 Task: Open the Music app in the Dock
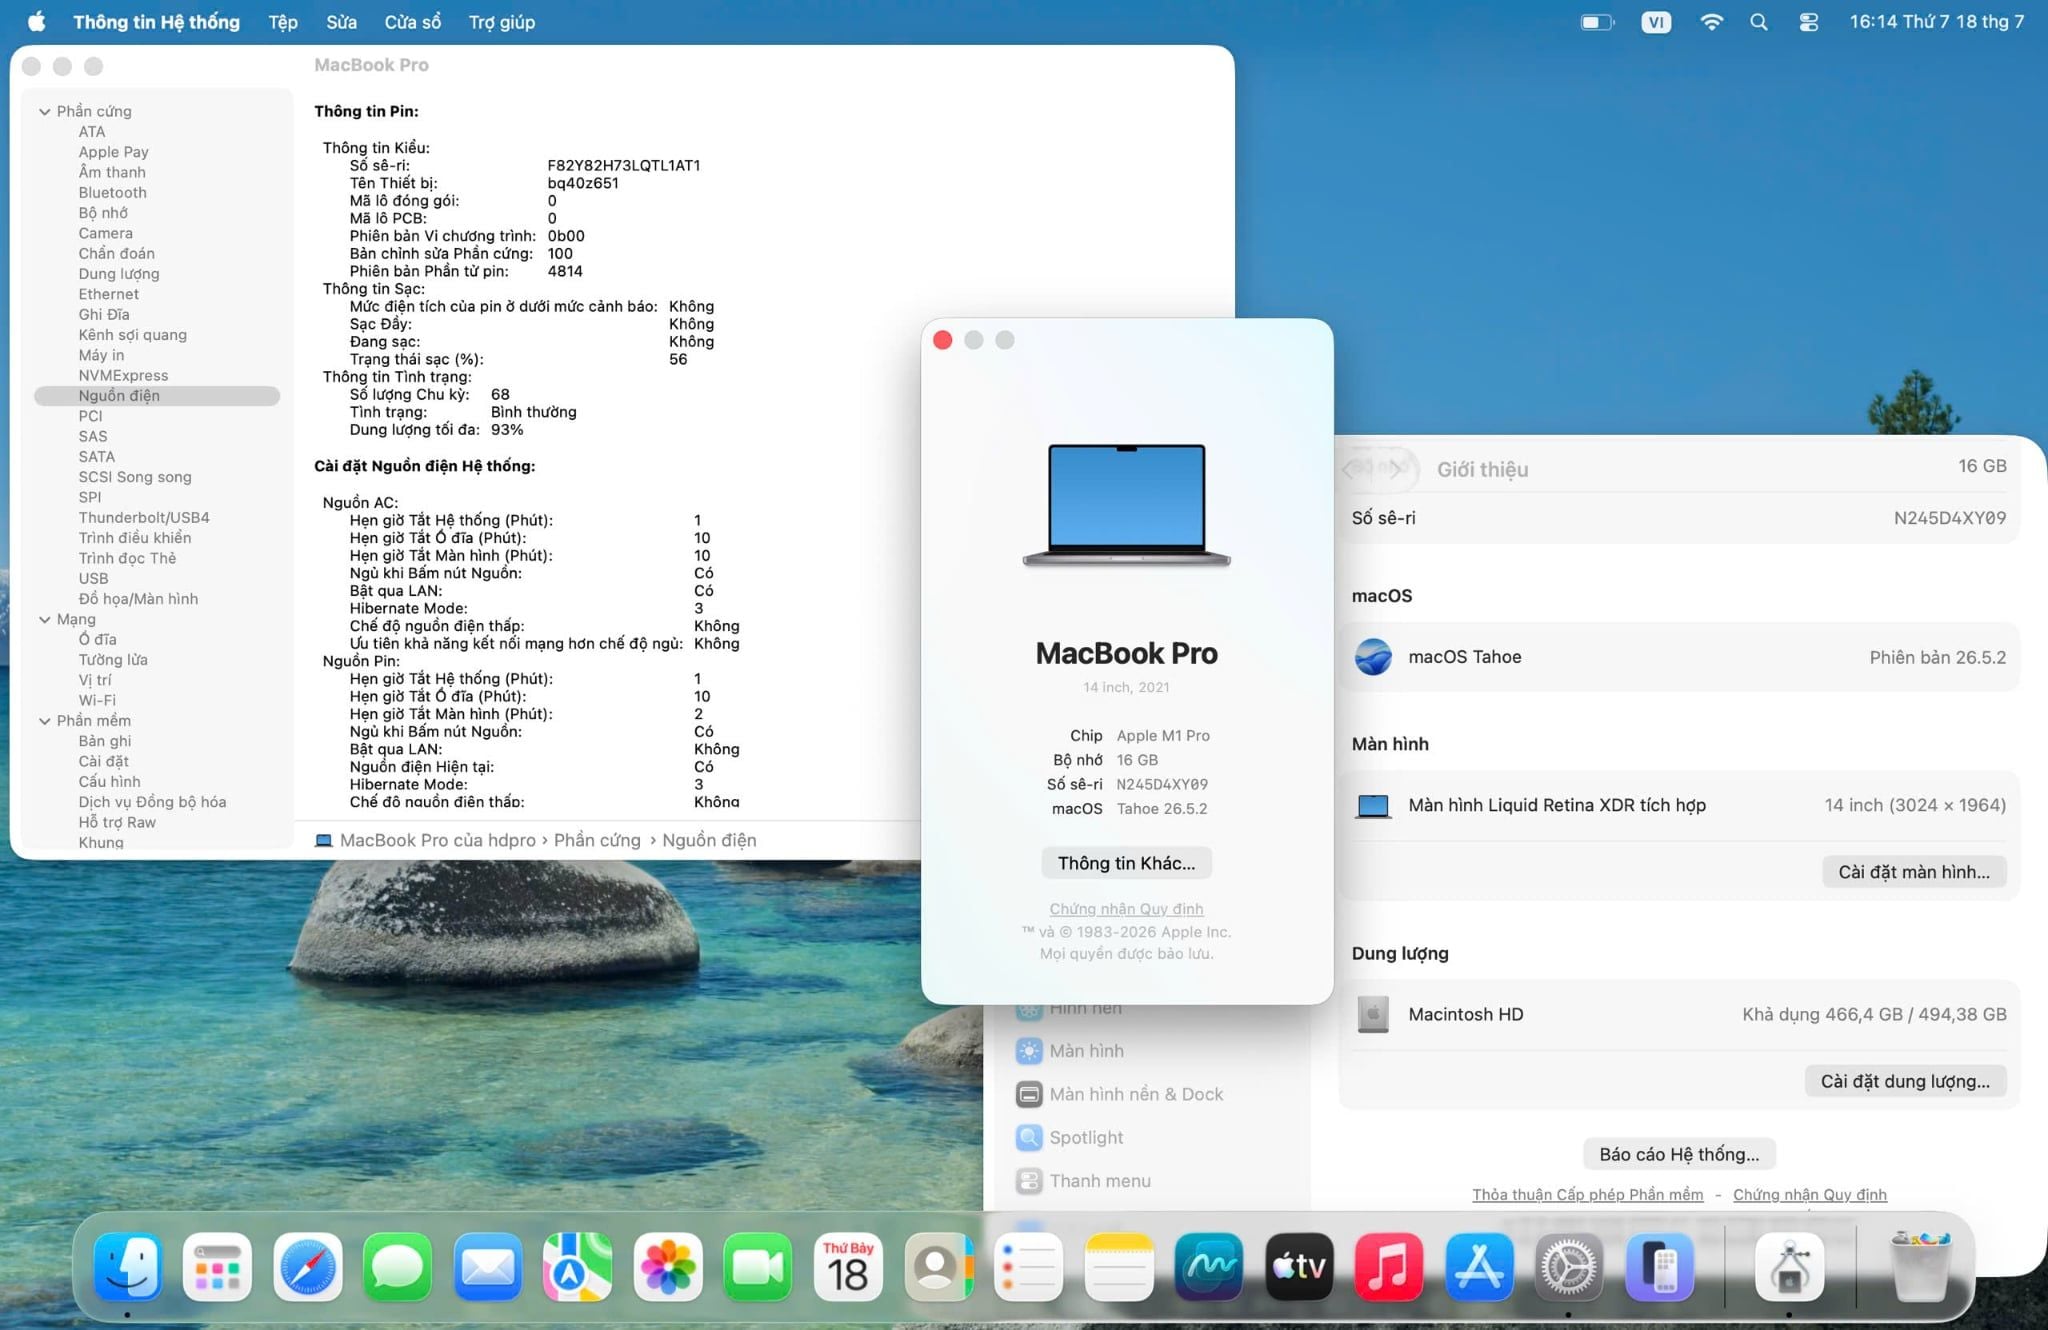coord(1389,1266)
